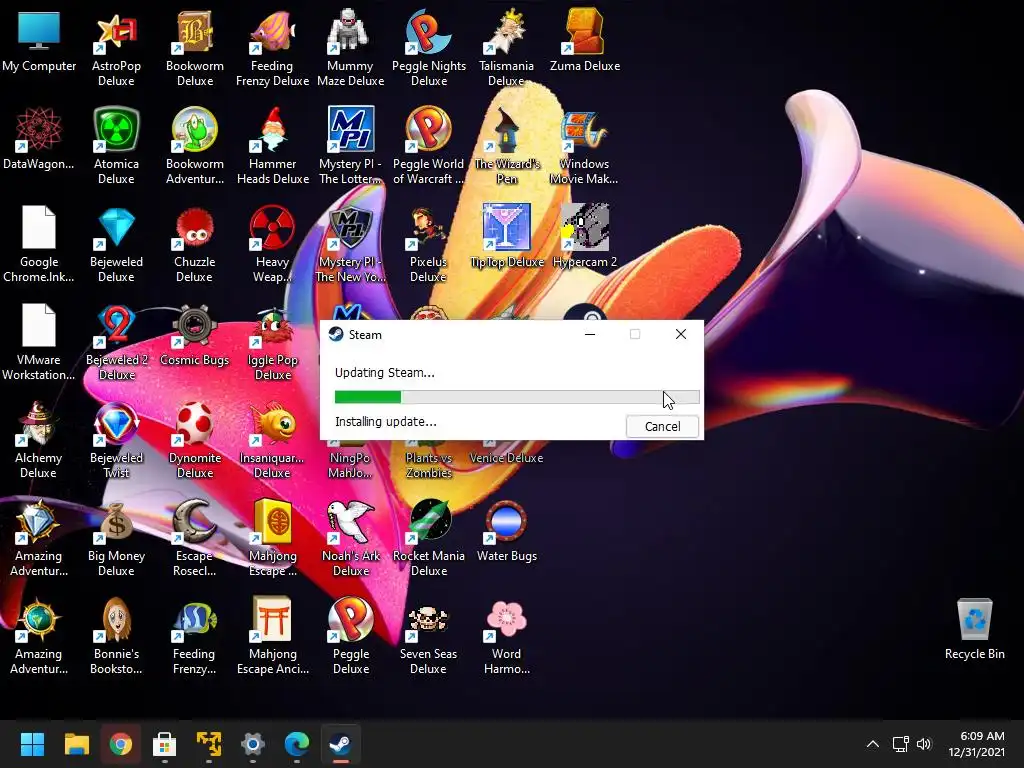
Task: Select Cosmic Bugs shortcut
Action: tap(195, 336)
